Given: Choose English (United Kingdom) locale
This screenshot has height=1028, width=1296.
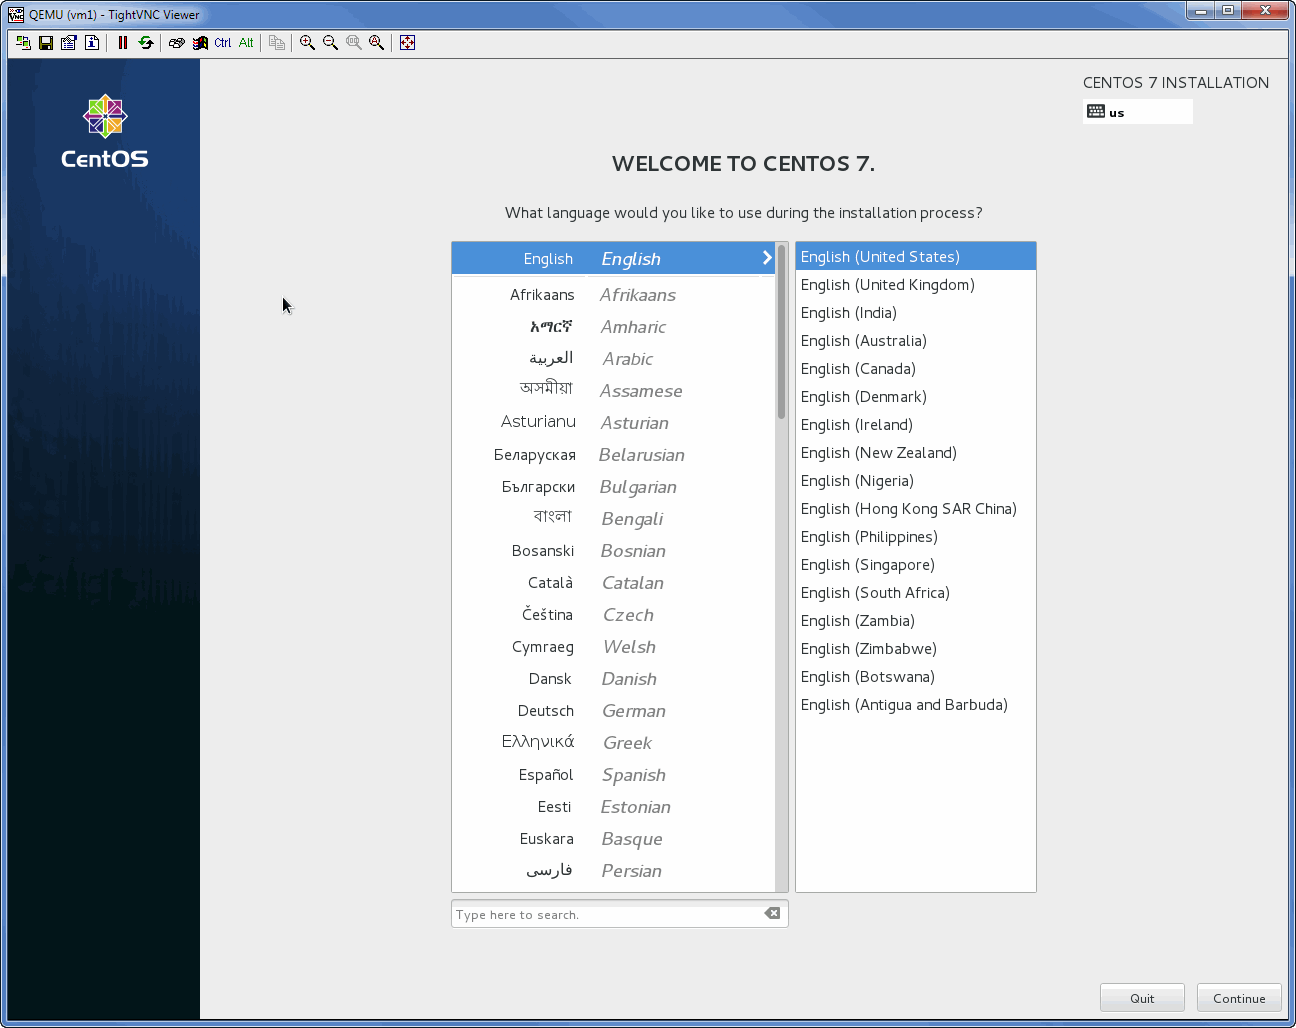Looking at the screenshot, I should 887,285.
